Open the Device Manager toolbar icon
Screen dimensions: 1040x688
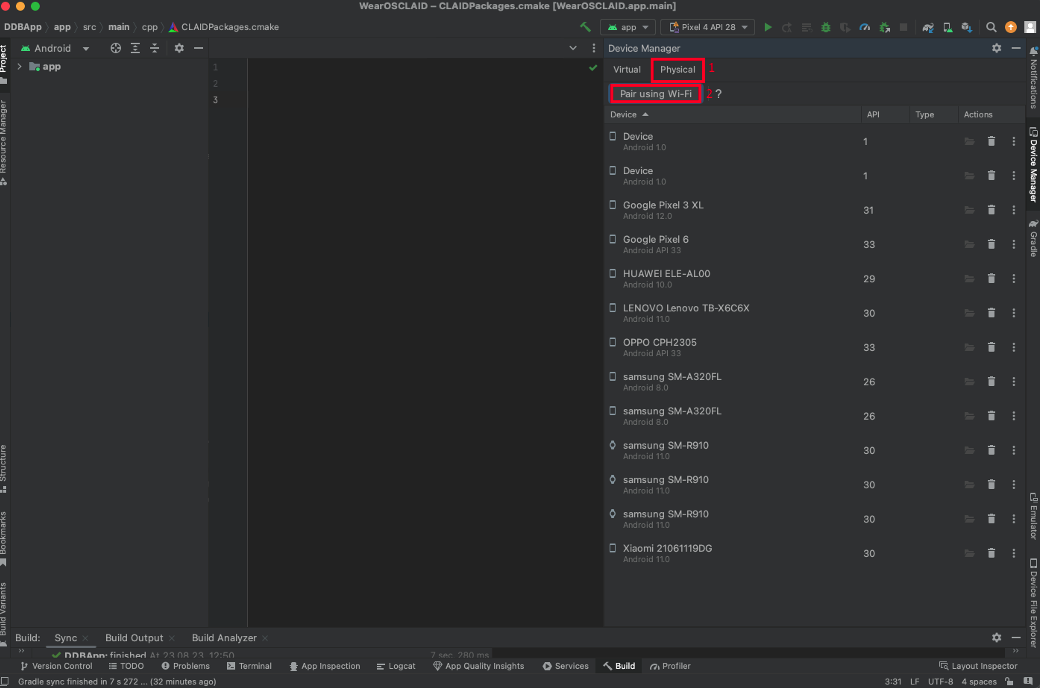[948, 27]
